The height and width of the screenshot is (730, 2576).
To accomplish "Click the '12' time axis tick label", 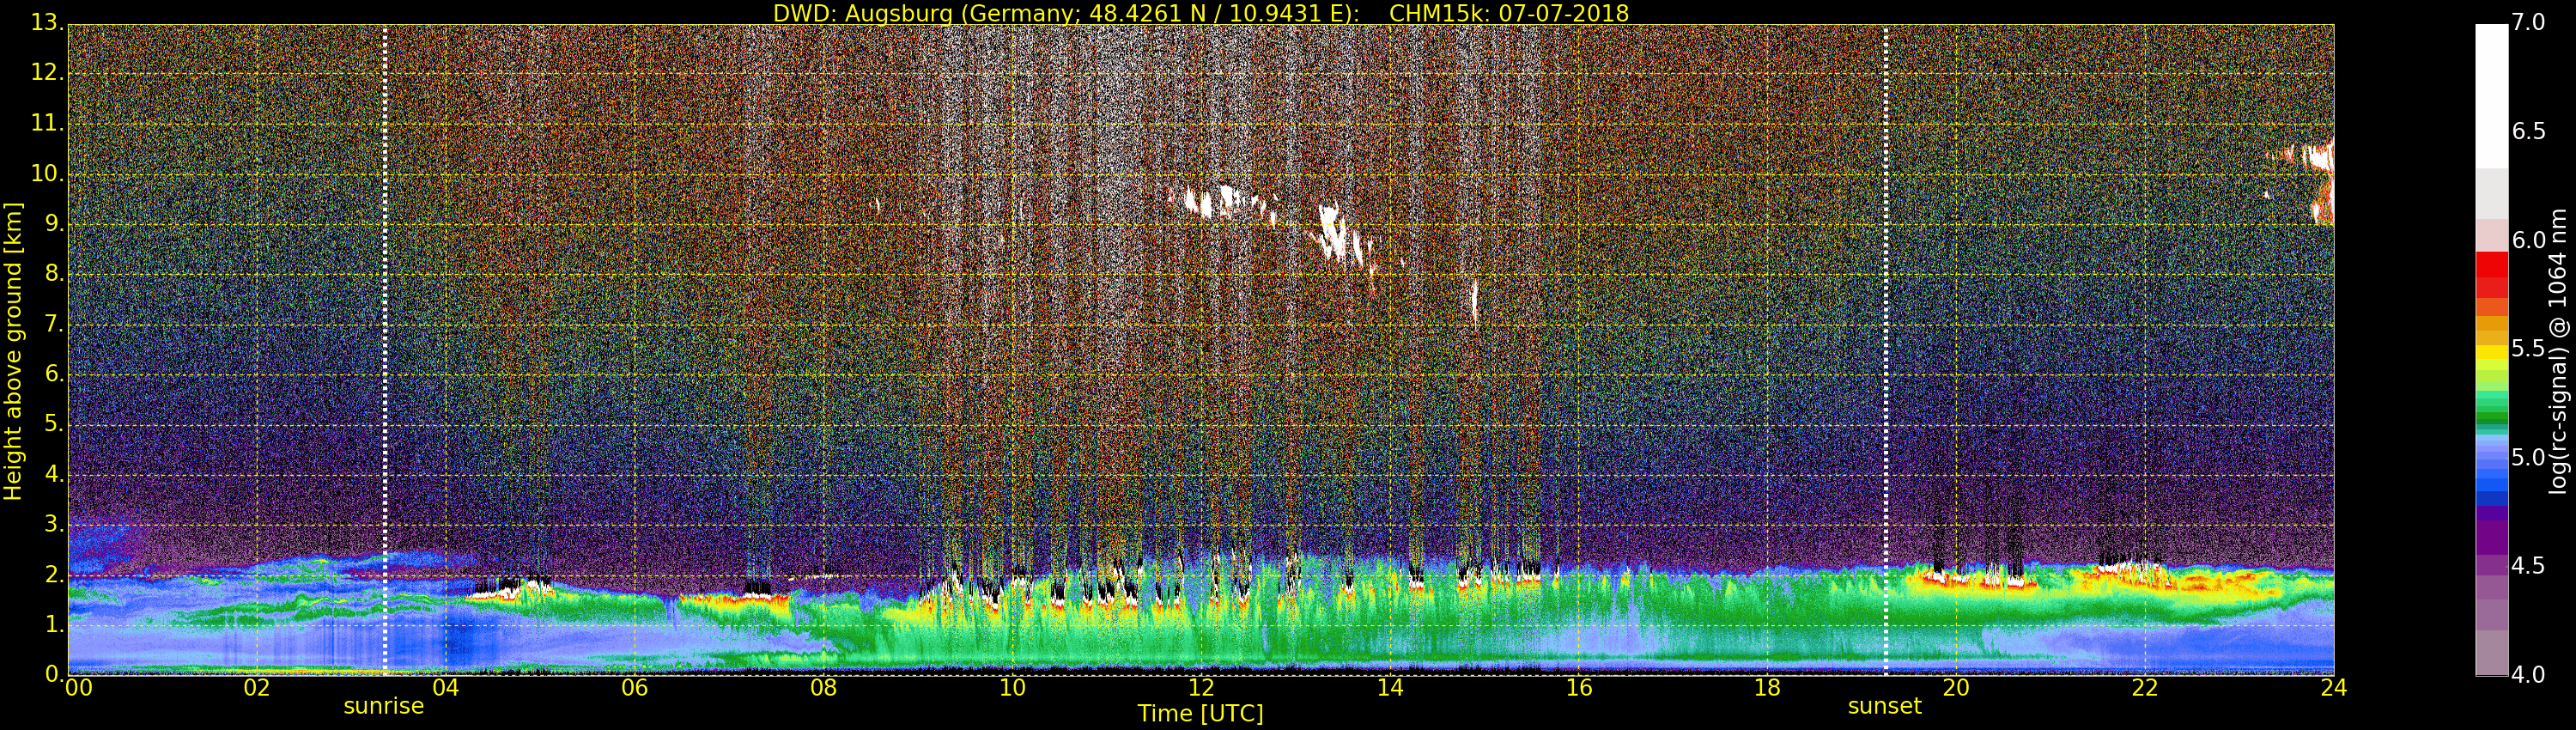I will coord(1201,687).
